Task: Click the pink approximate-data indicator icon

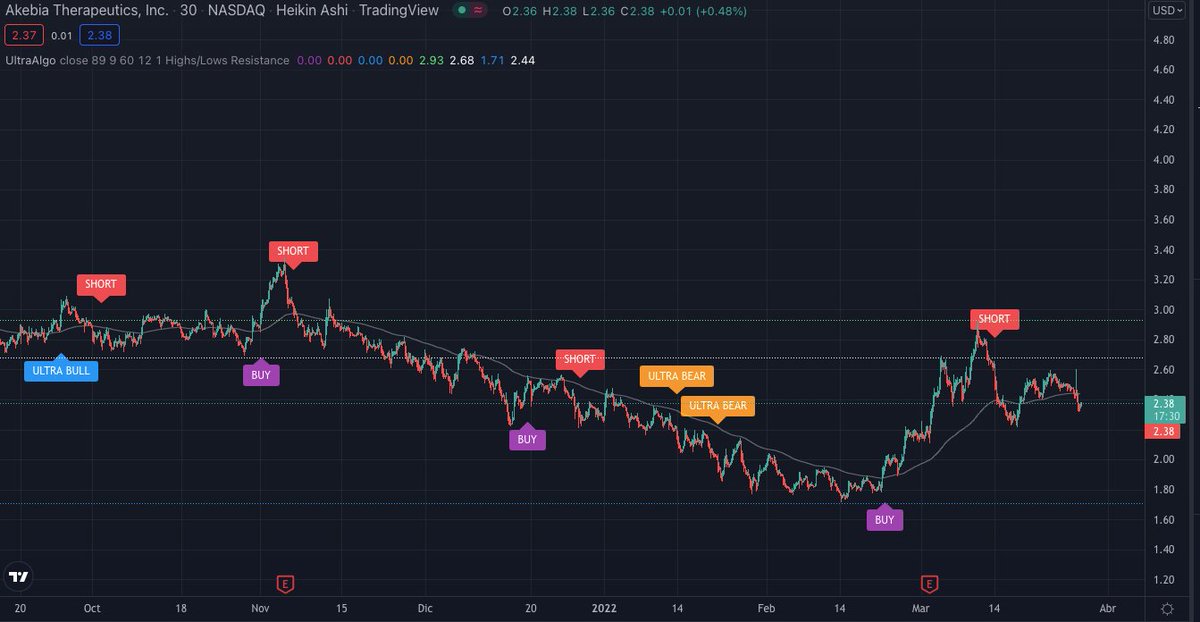Action: click(x=479, y=11)
